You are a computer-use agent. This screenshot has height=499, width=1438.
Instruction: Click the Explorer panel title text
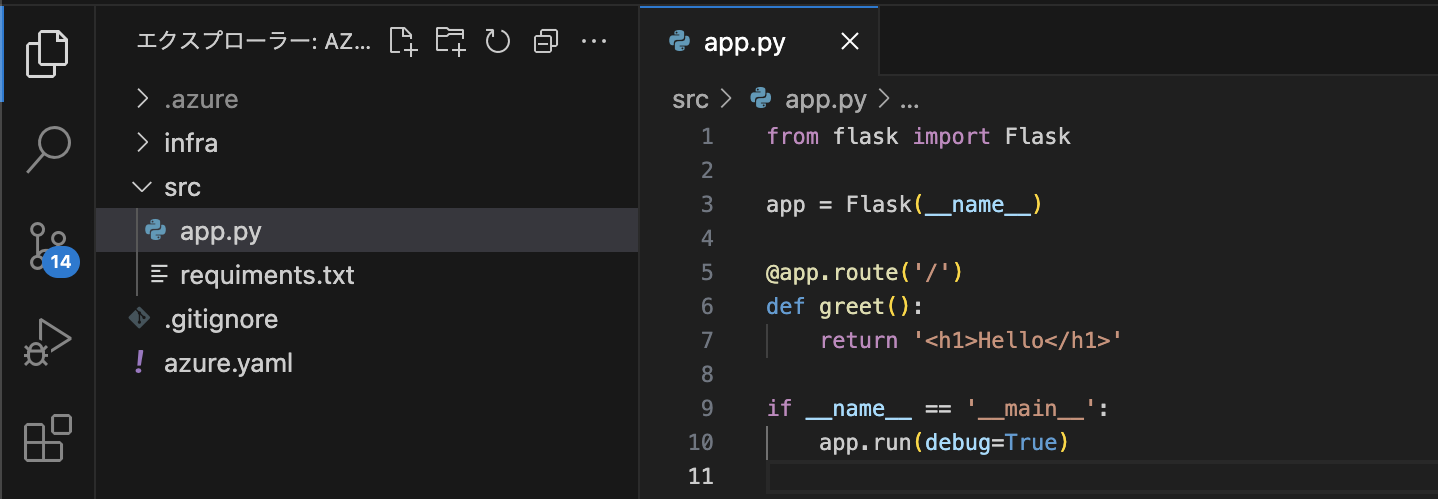coord(252,41)
